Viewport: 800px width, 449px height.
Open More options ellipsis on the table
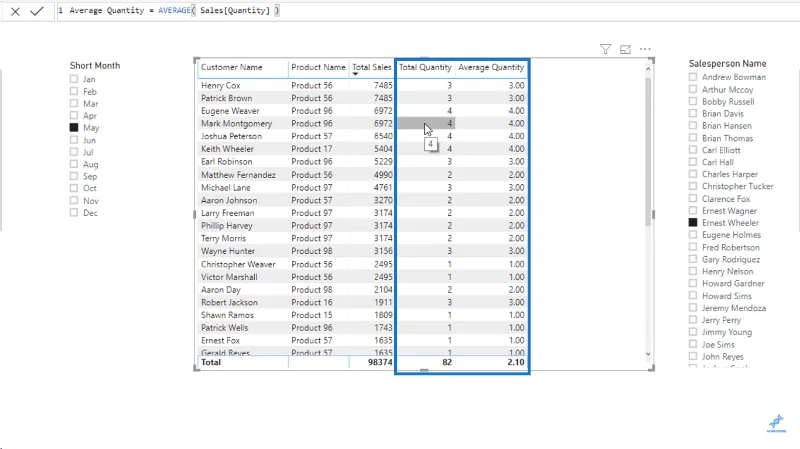pos(645,49)
